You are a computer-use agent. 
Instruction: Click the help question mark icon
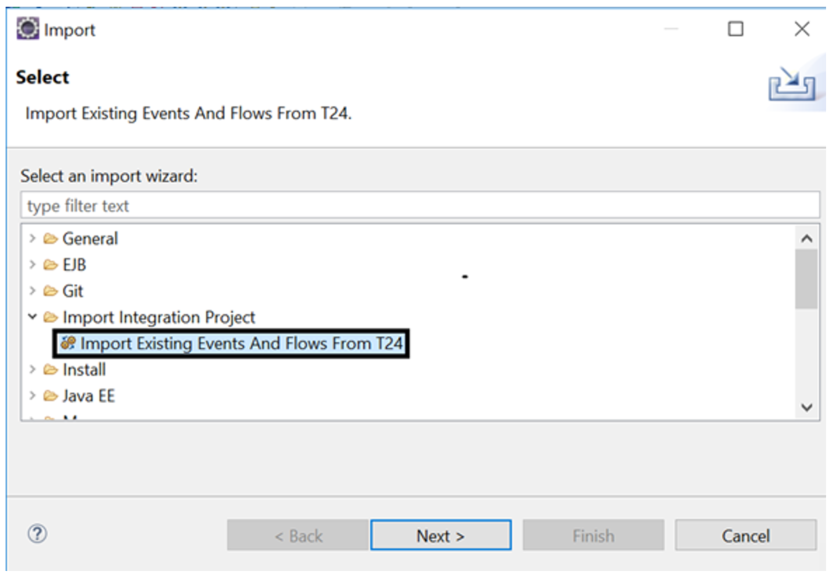[37, 534]
